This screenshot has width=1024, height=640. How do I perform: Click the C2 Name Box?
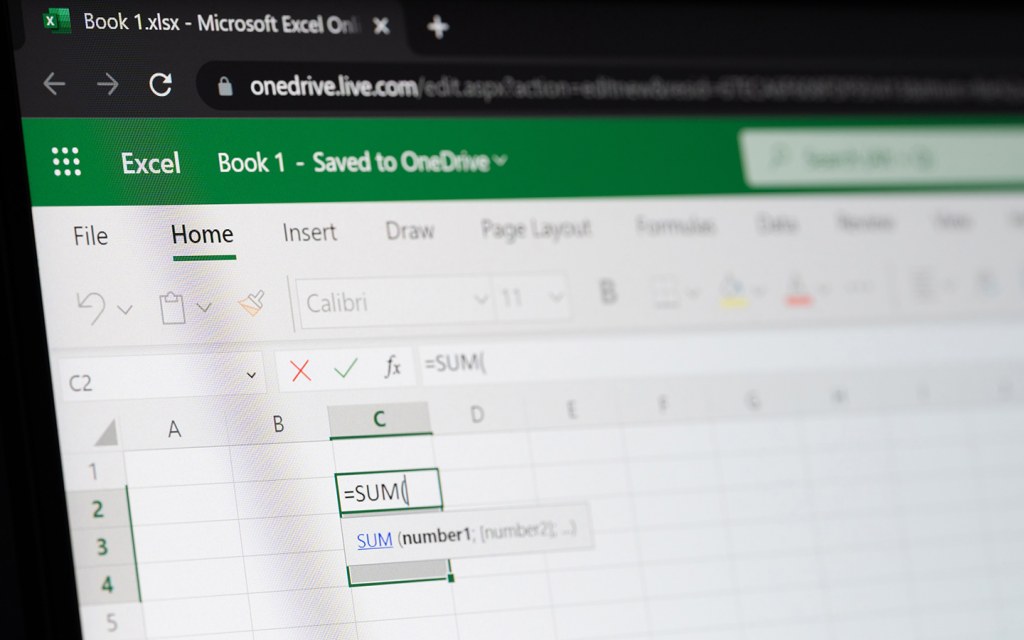[150, 380]
